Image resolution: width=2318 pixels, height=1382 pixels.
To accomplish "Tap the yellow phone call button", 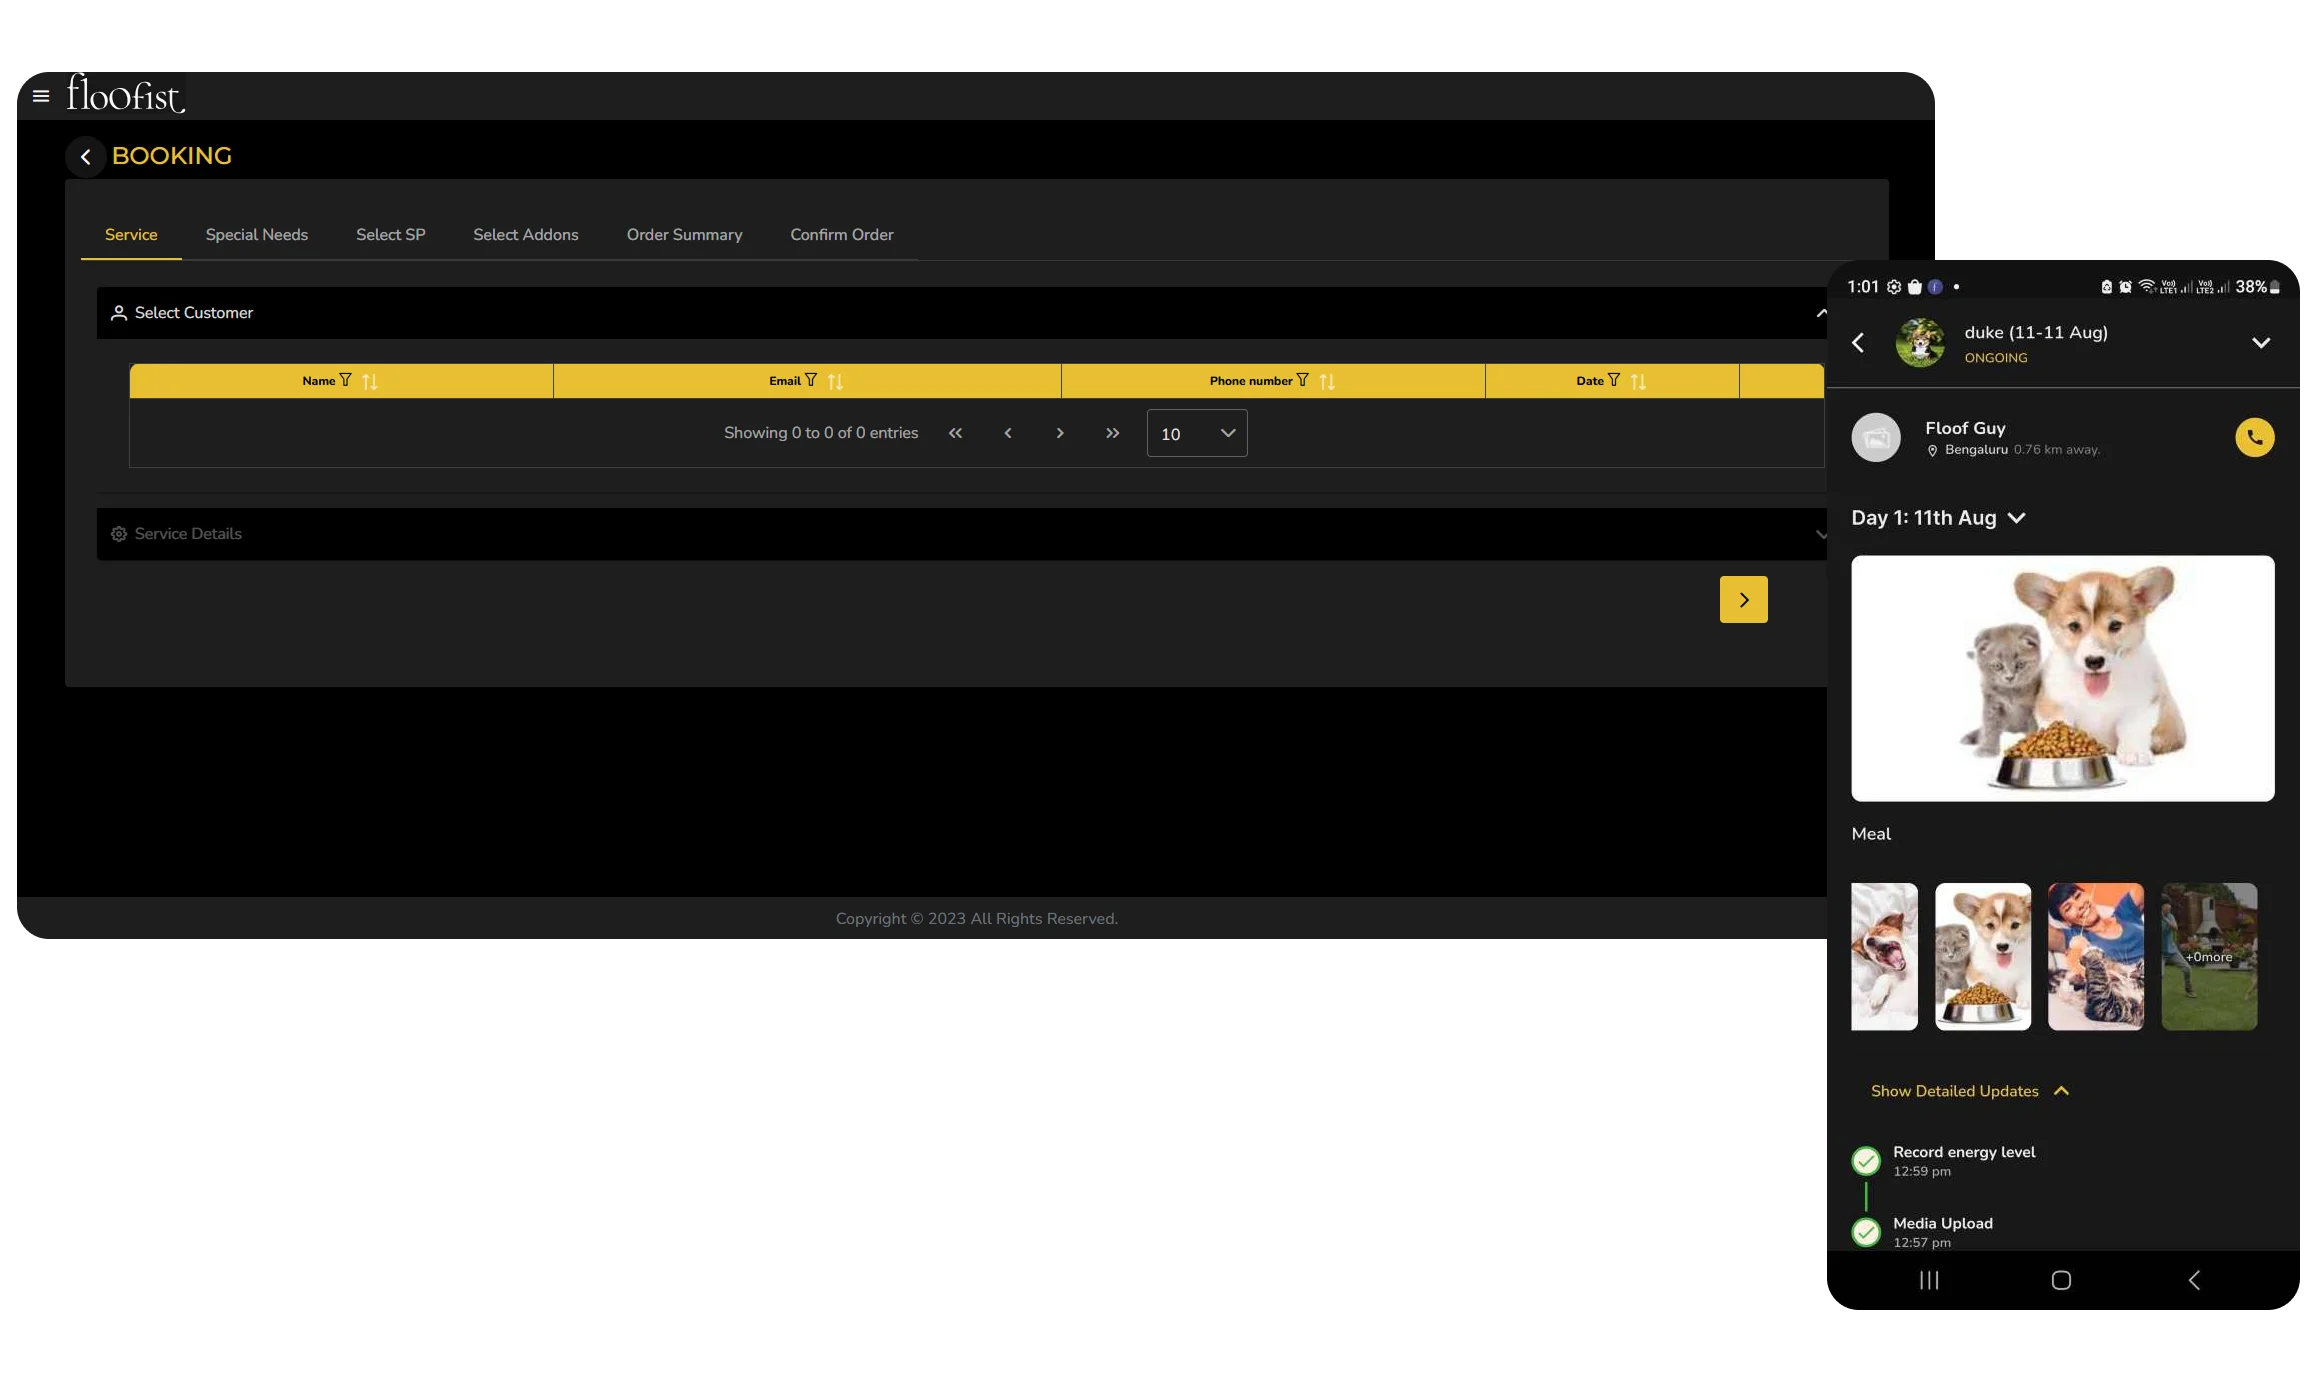I will click(2254, 437).
